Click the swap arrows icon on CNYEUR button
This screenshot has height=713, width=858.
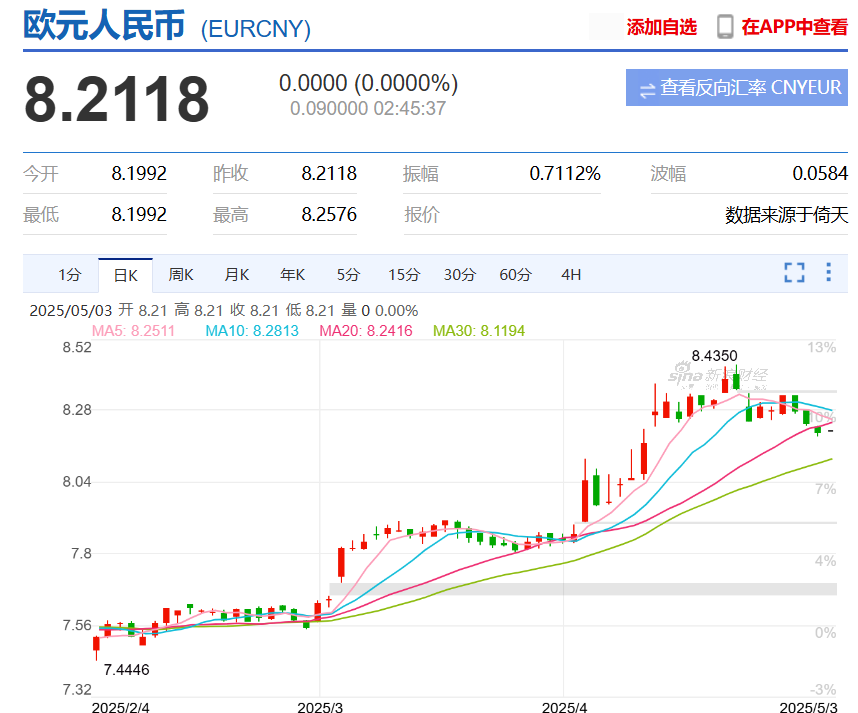pyautogui.click(x=647, y=89)
